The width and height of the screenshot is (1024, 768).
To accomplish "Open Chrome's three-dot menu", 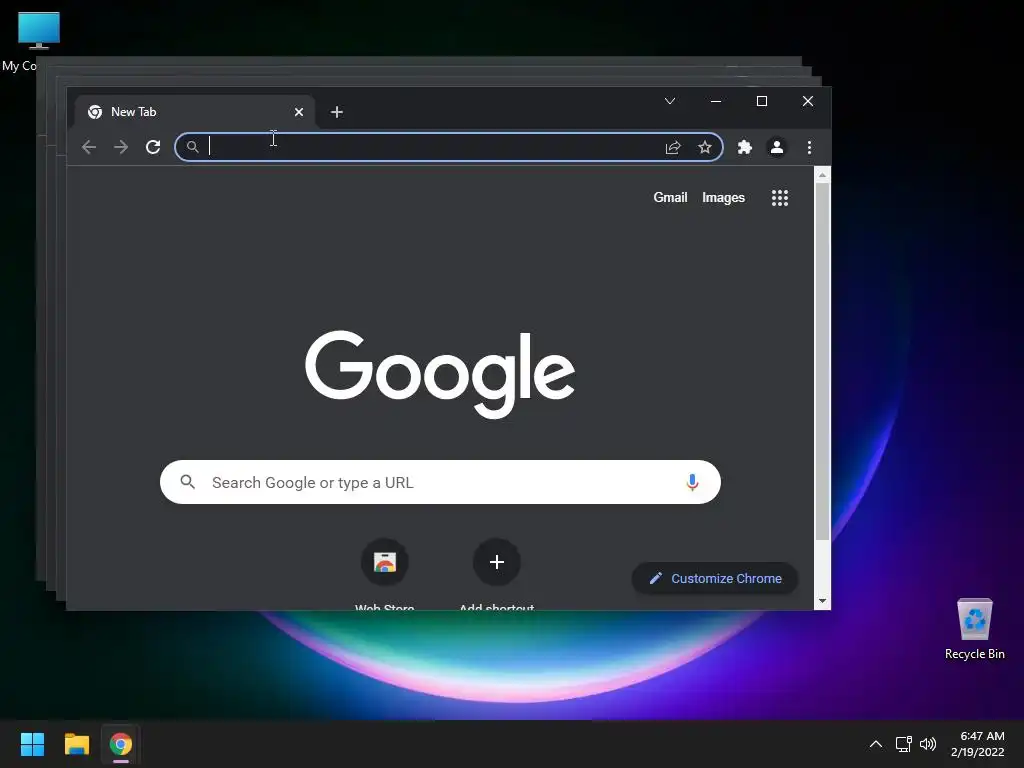I will point(809,147).
